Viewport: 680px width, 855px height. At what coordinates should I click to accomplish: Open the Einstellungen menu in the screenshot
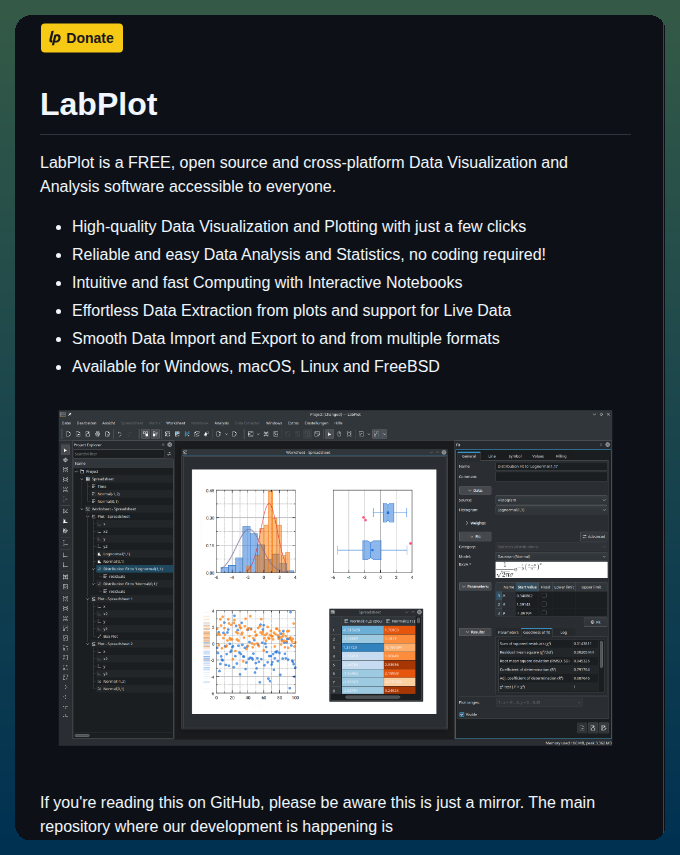316,423
